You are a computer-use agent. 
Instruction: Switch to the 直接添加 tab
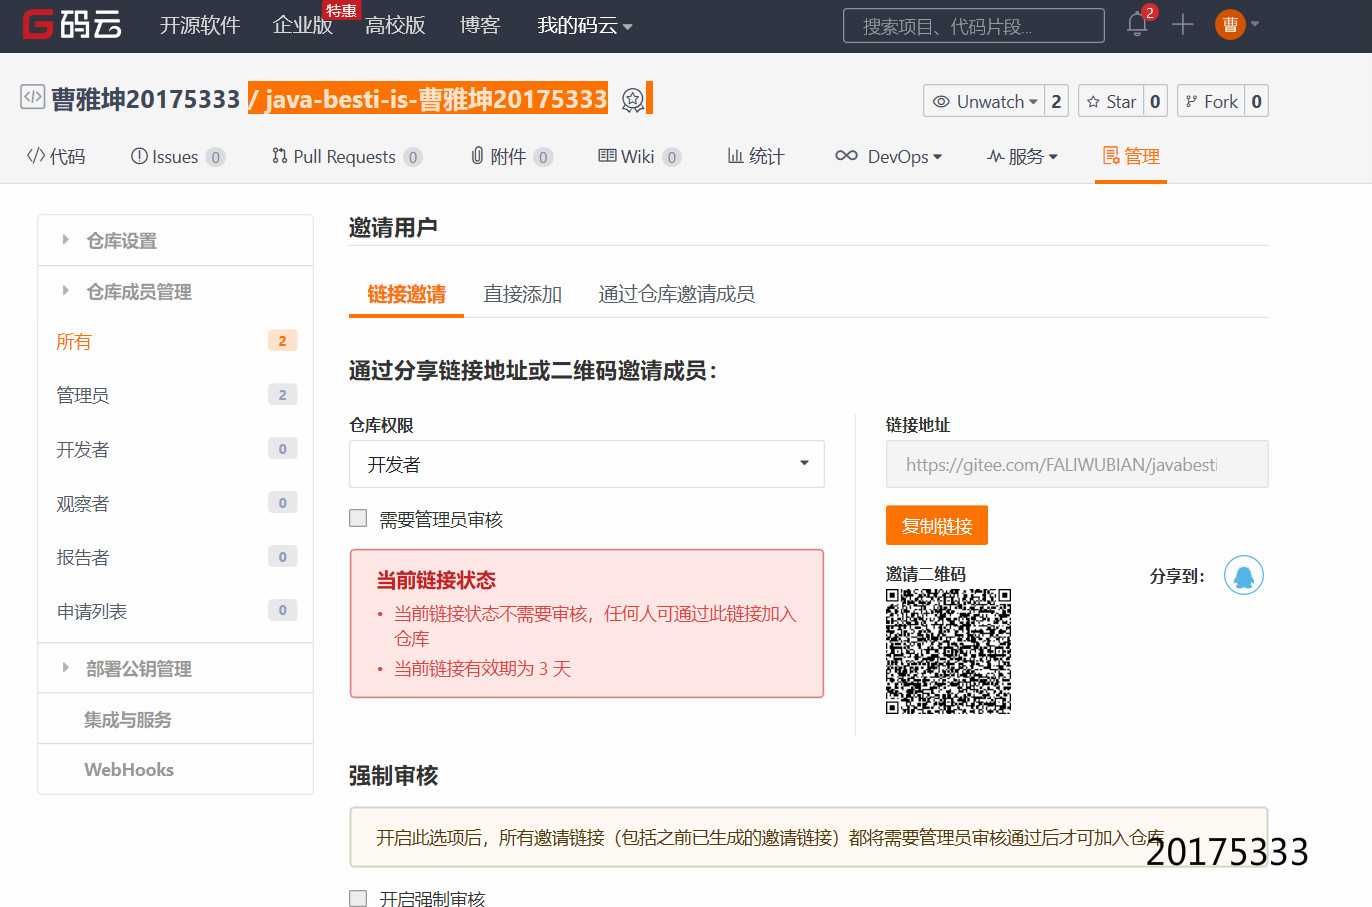[522, 294]
